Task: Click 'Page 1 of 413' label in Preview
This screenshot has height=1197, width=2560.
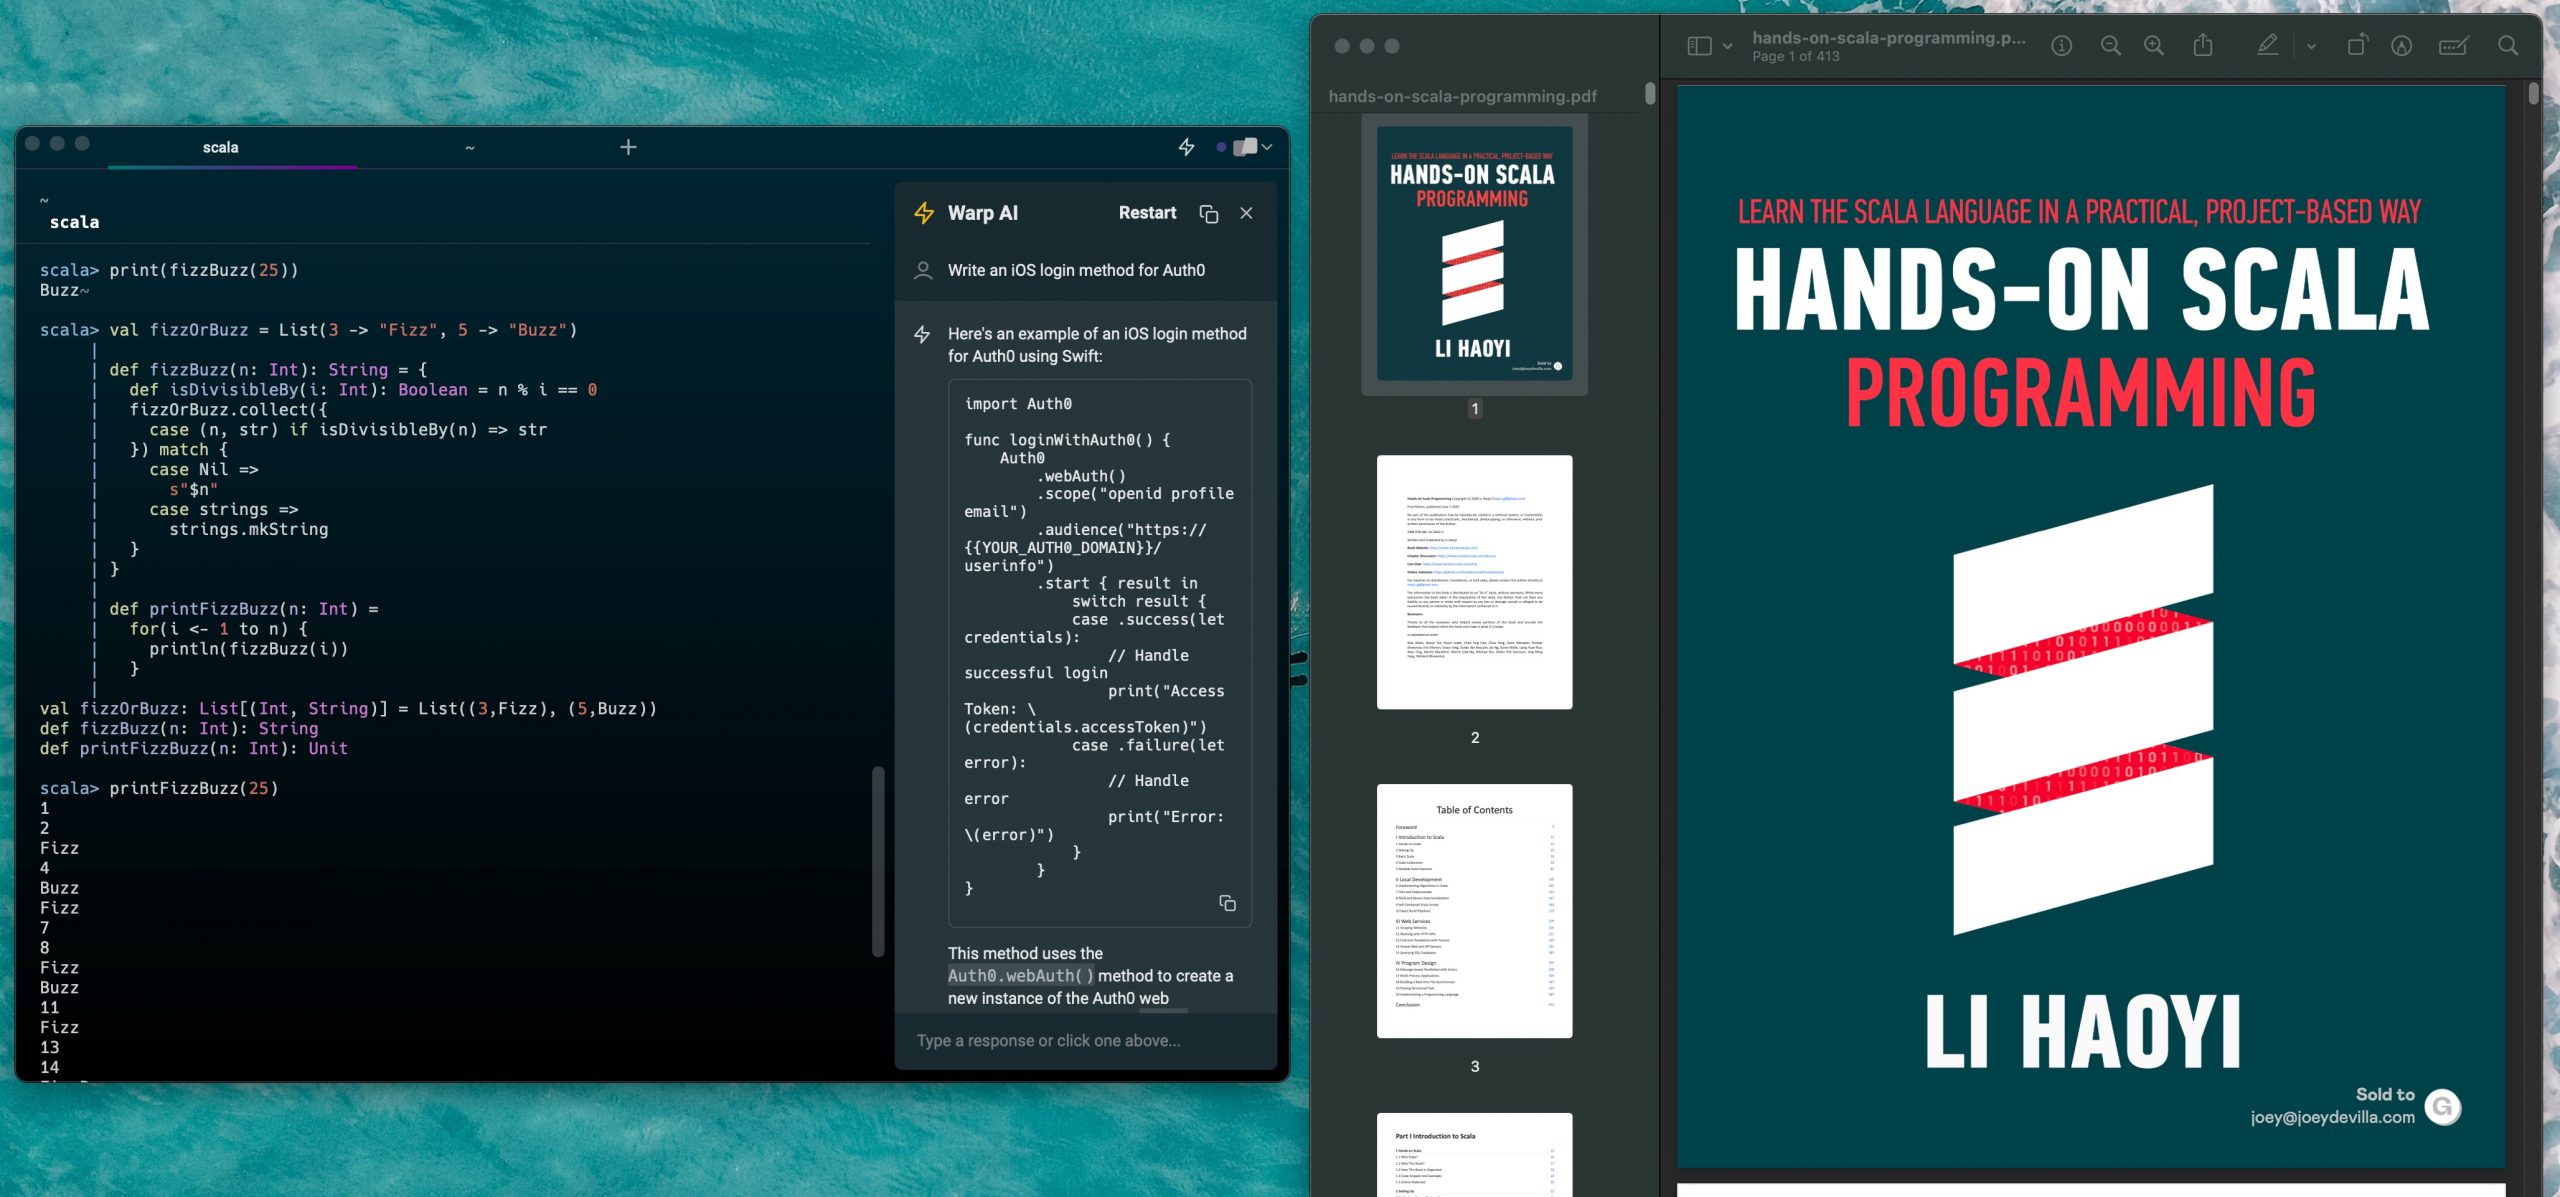Action: [x=1795, y=57]
